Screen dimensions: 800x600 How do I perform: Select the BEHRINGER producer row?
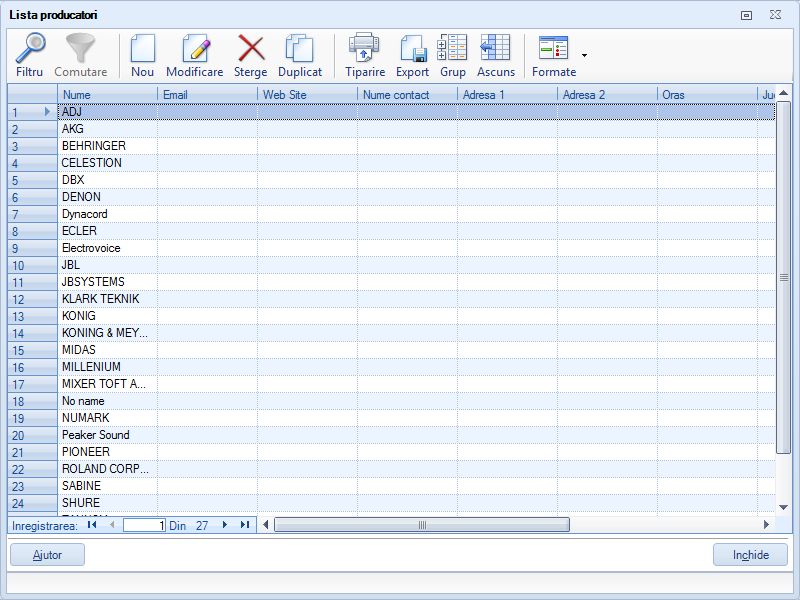[100, 146]
